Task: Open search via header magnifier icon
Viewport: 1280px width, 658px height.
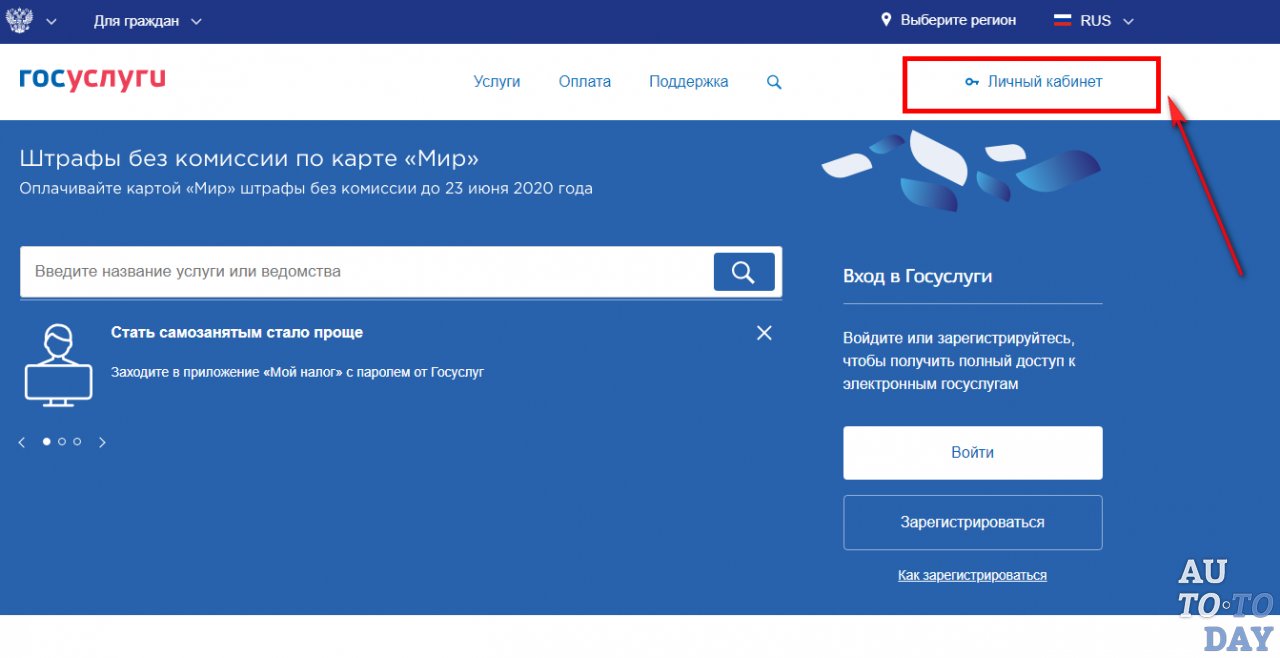Action: click(x=774, y=82)
